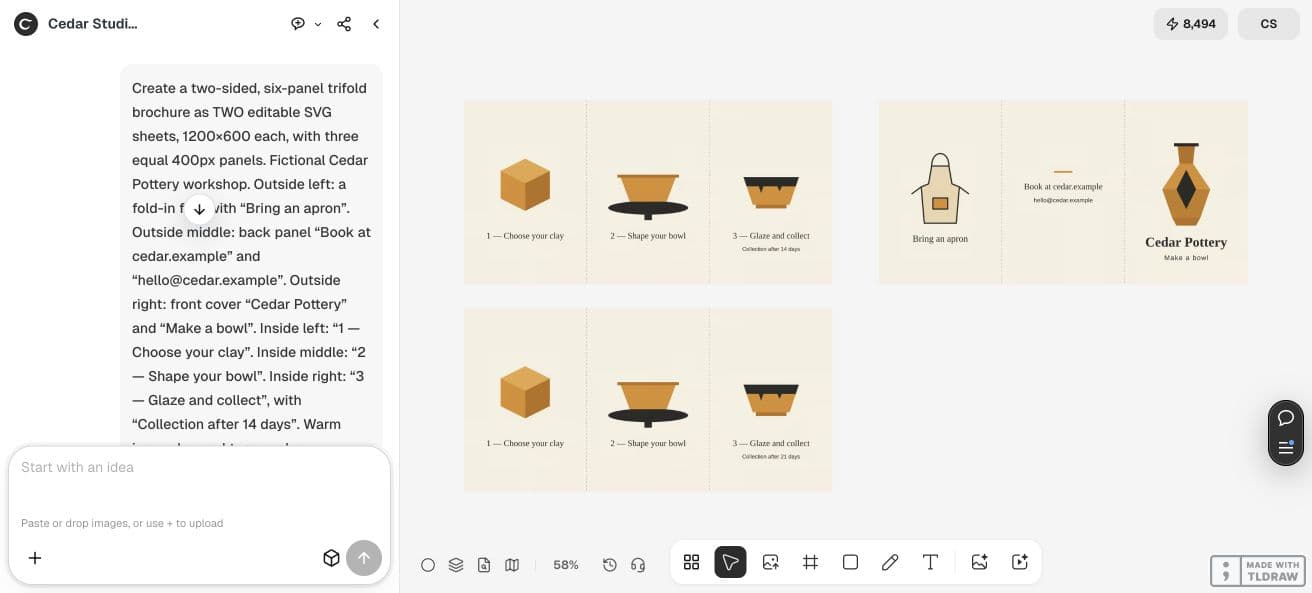Pick the Frame hash tool
Image resolution: width=1312 pixels, height=593 pixels.
tap(810, 562)
